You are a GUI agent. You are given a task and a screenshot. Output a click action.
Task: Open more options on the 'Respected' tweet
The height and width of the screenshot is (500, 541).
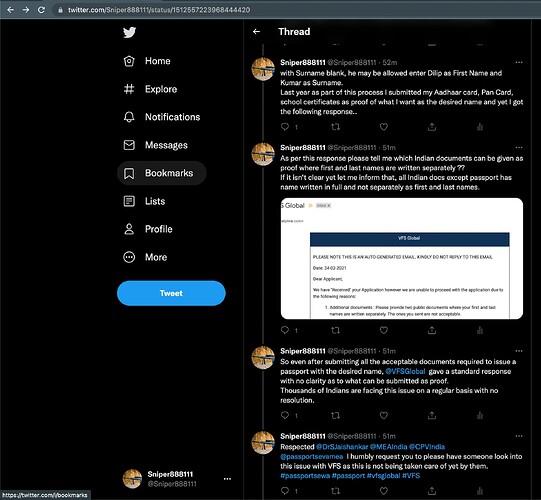(x=519, y=436)
